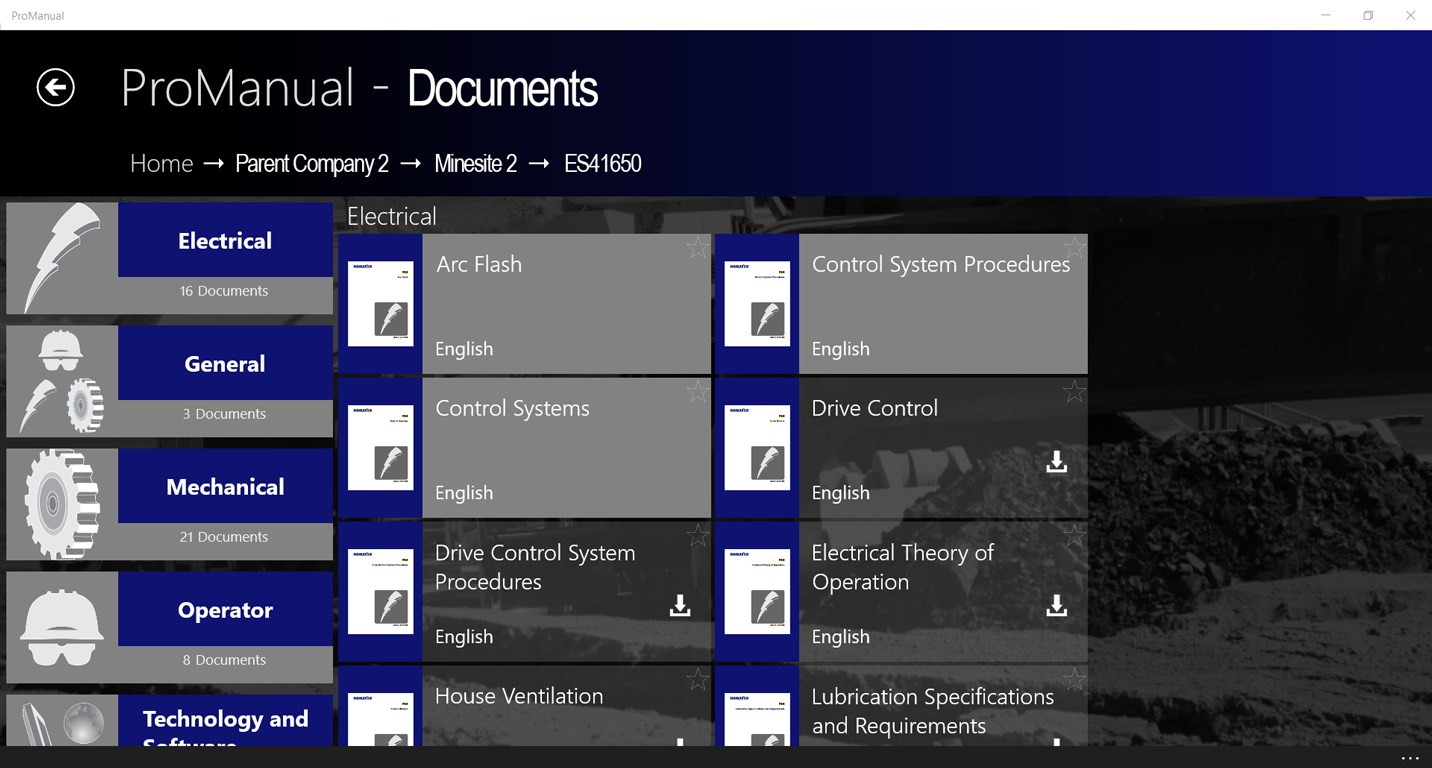Select ES41650 in the breadcrumb

603,164
